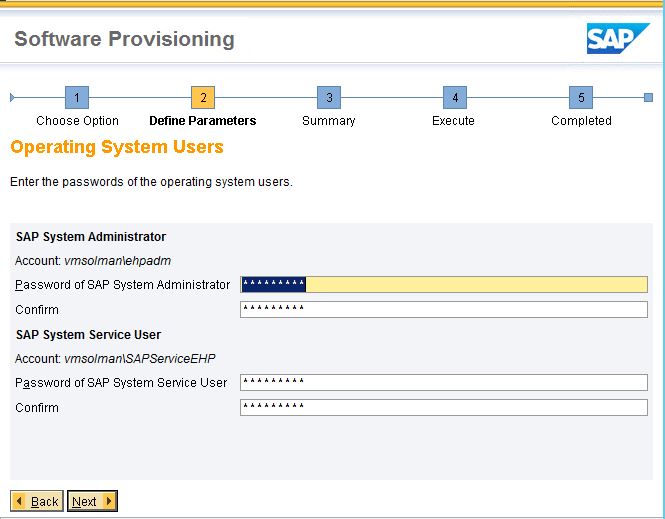Select the Confirm field under SAP System Service User
This screenshot has height=519, width=665.
[444, 407]
